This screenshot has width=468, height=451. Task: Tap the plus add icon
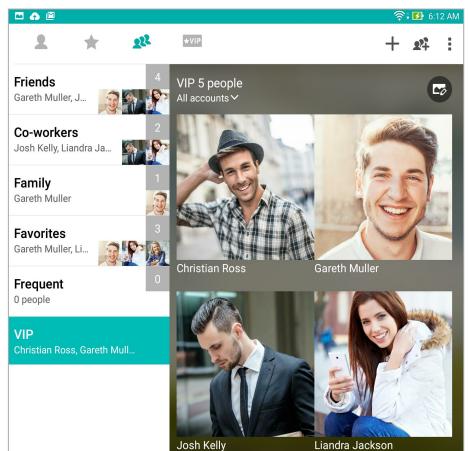[392, 44]
